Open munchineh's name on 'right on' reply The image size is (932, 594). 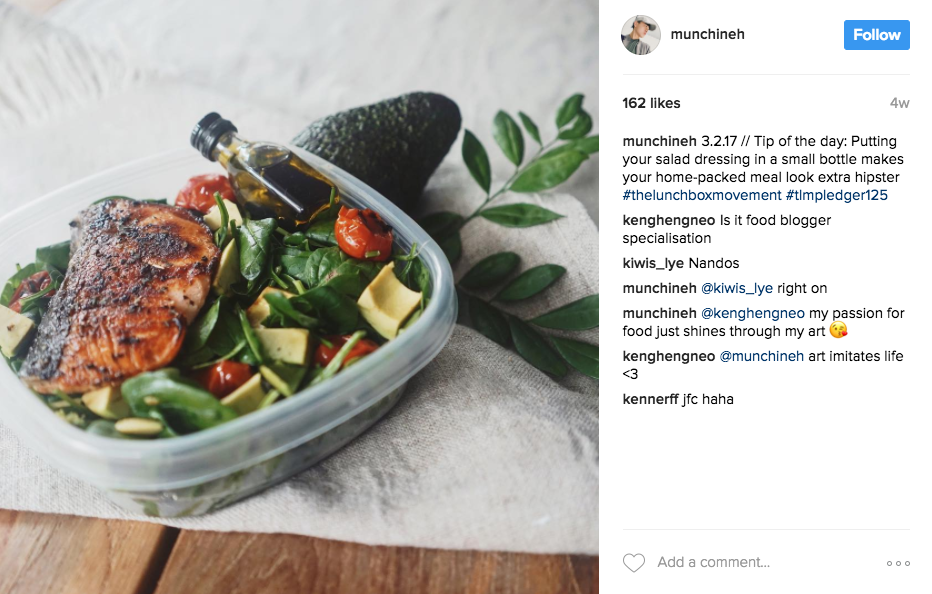659,288
